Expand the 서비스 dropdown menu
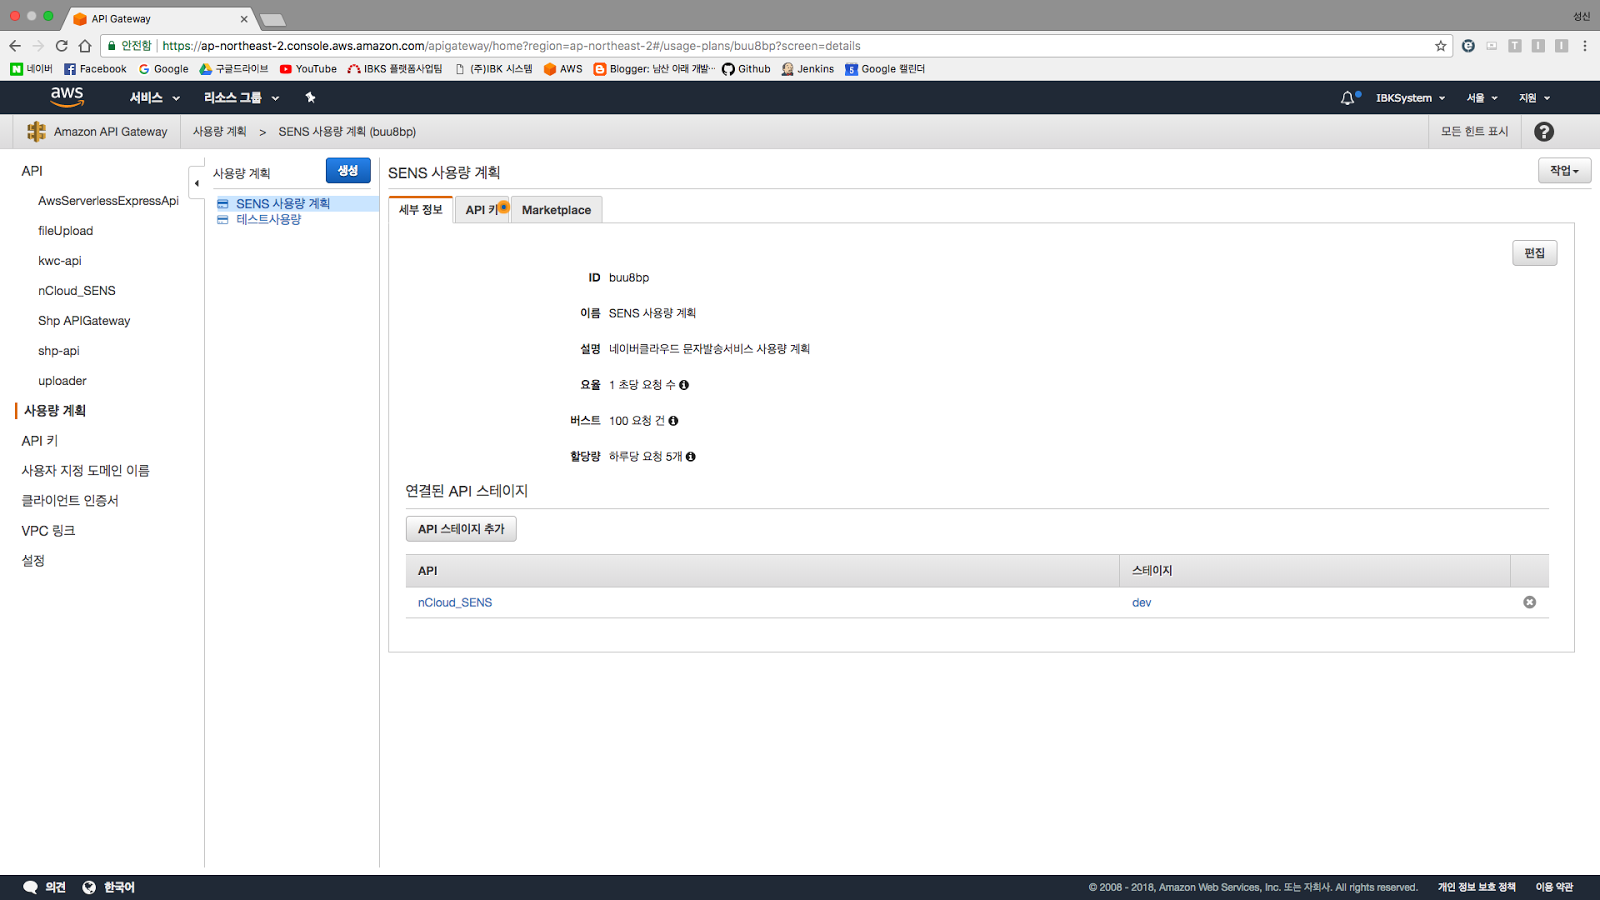 (154, 98)
